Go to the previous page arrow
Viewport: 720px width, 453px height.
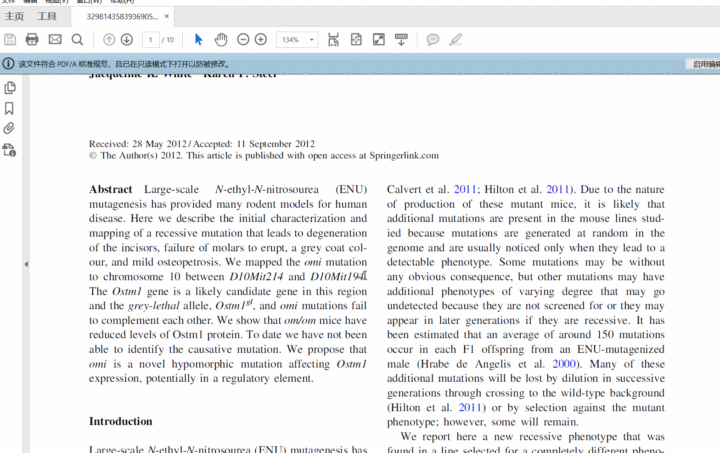(109, 39)
